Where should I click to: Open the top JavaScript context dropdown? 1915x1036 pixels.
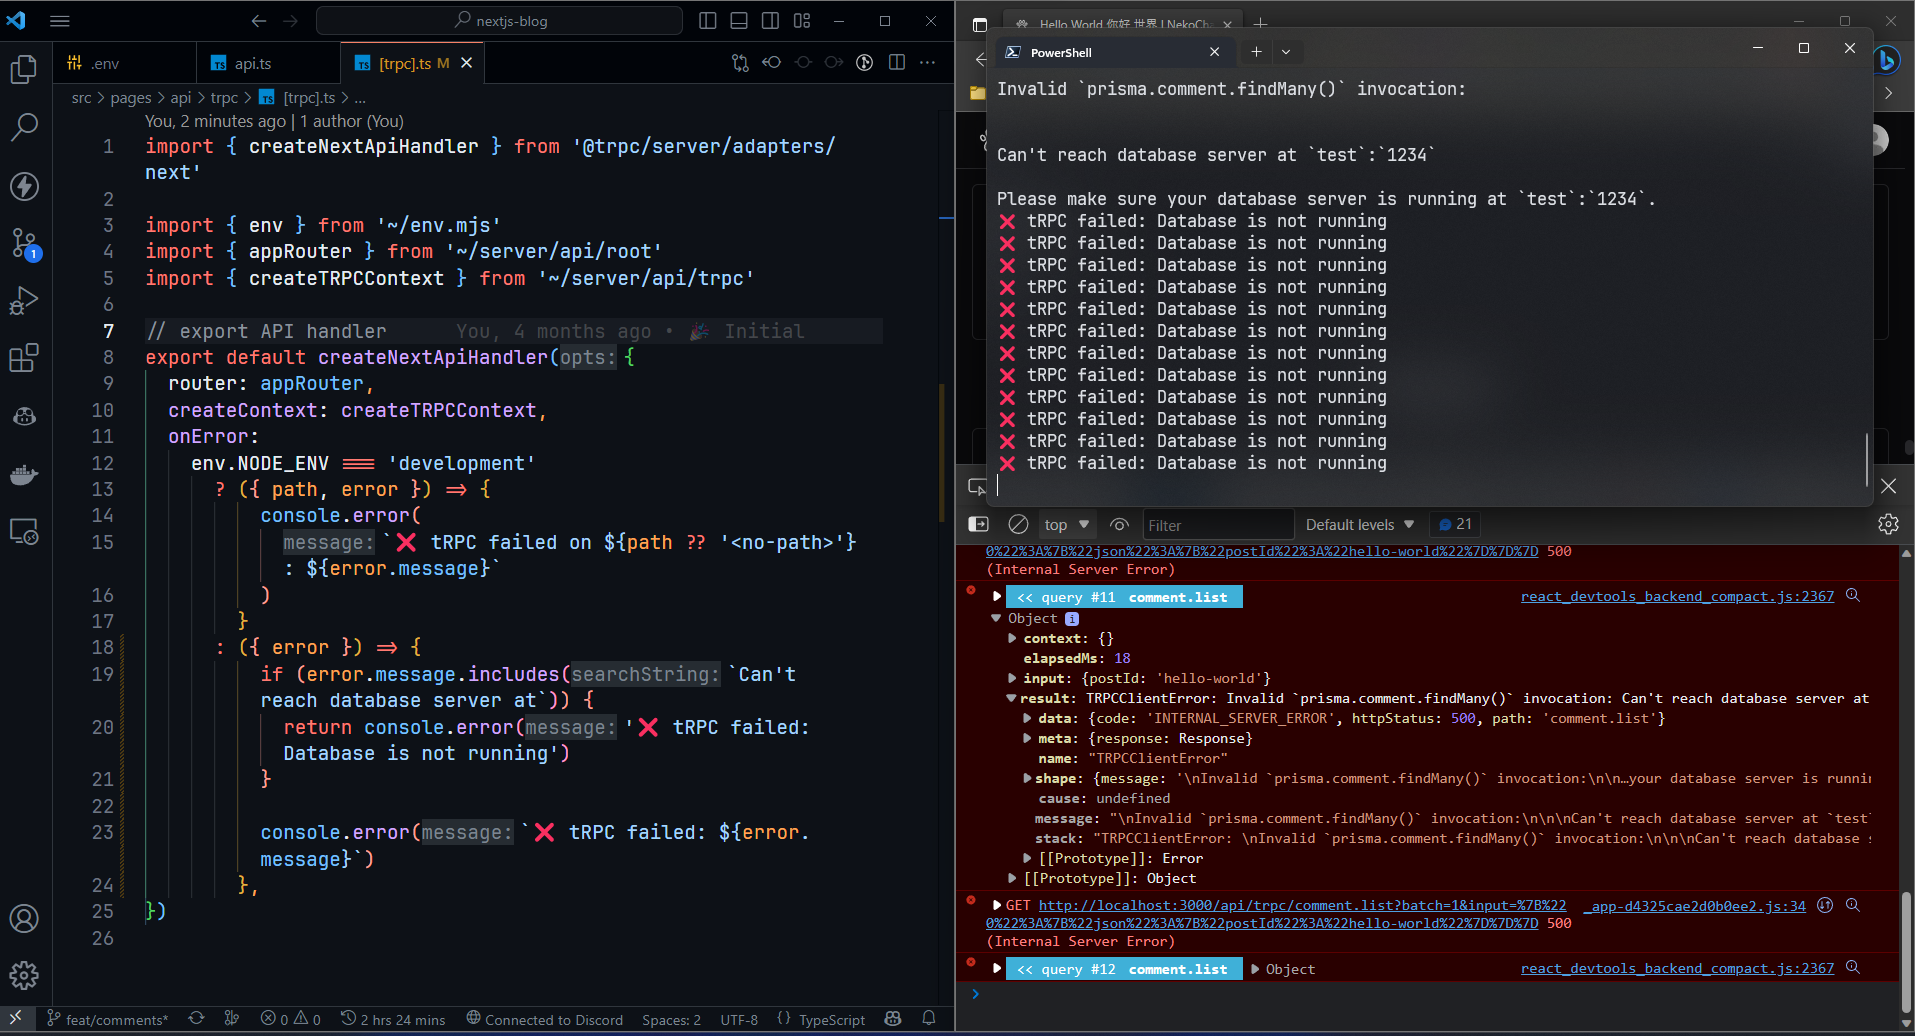click(x=1066, y=525)
